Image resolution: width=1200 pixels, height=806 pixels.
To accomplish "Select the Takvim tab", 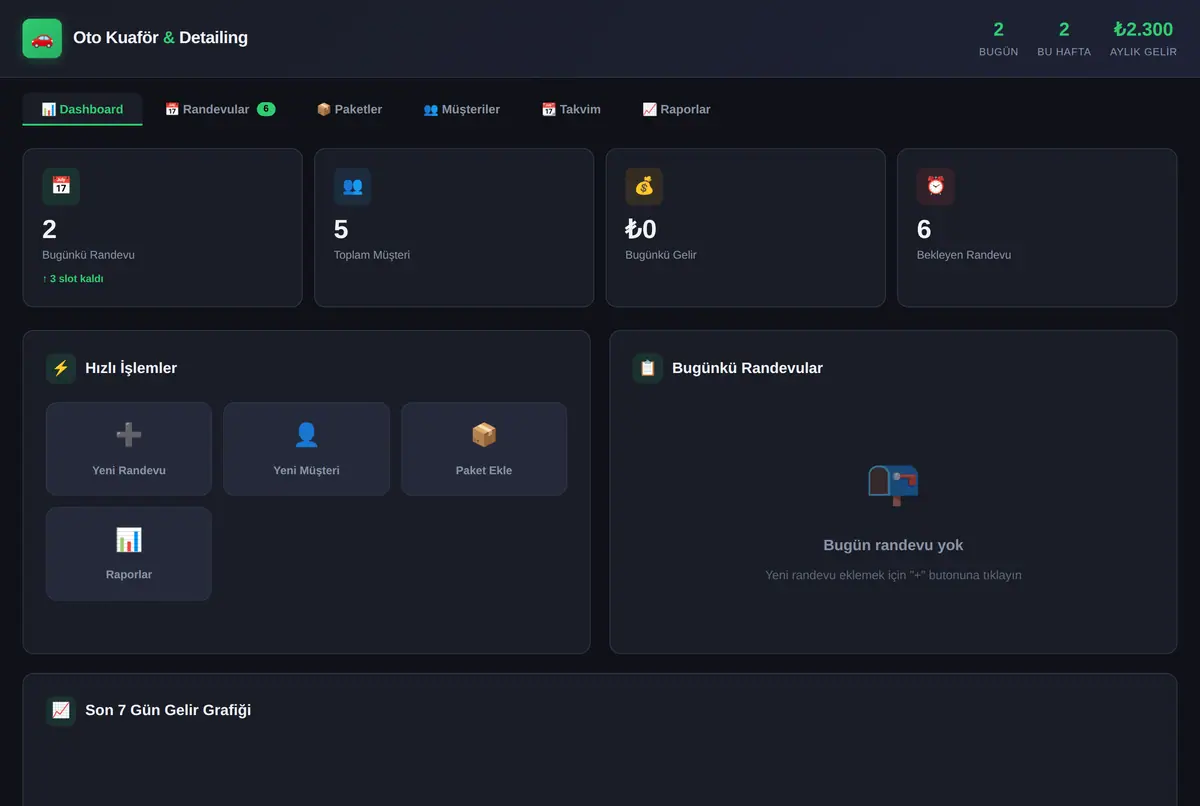I will pyautogui.click(x=571, y=109).
